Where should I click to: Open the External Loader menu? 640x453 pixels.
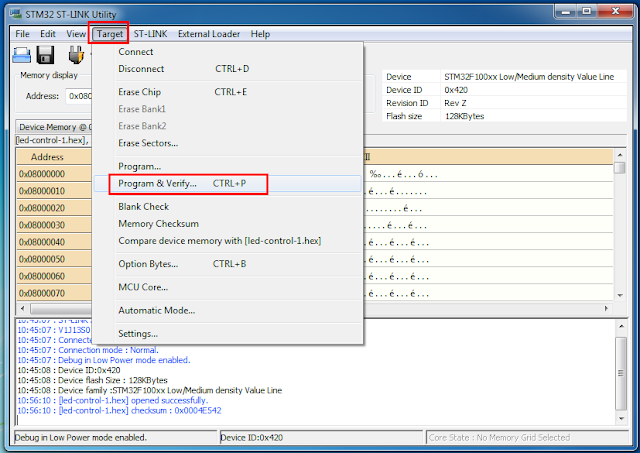point(209,34)
